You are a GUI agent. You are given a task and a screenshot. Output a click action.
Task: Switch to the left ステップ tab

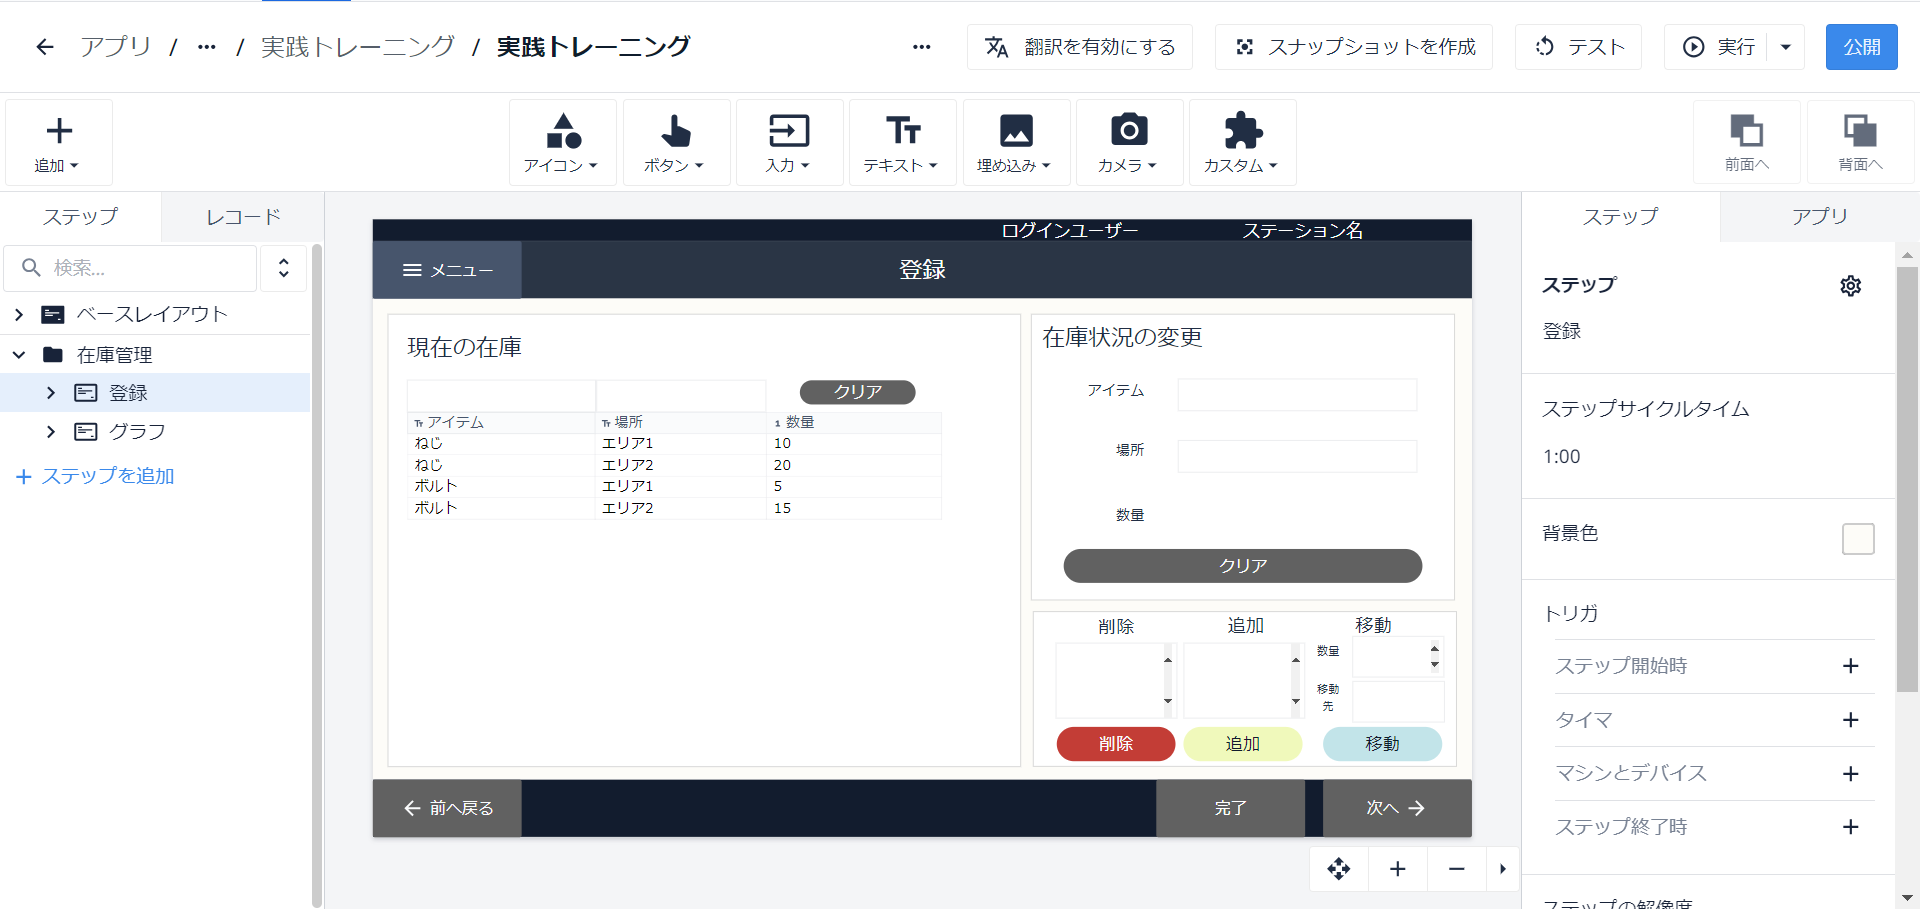coord(80,217)
